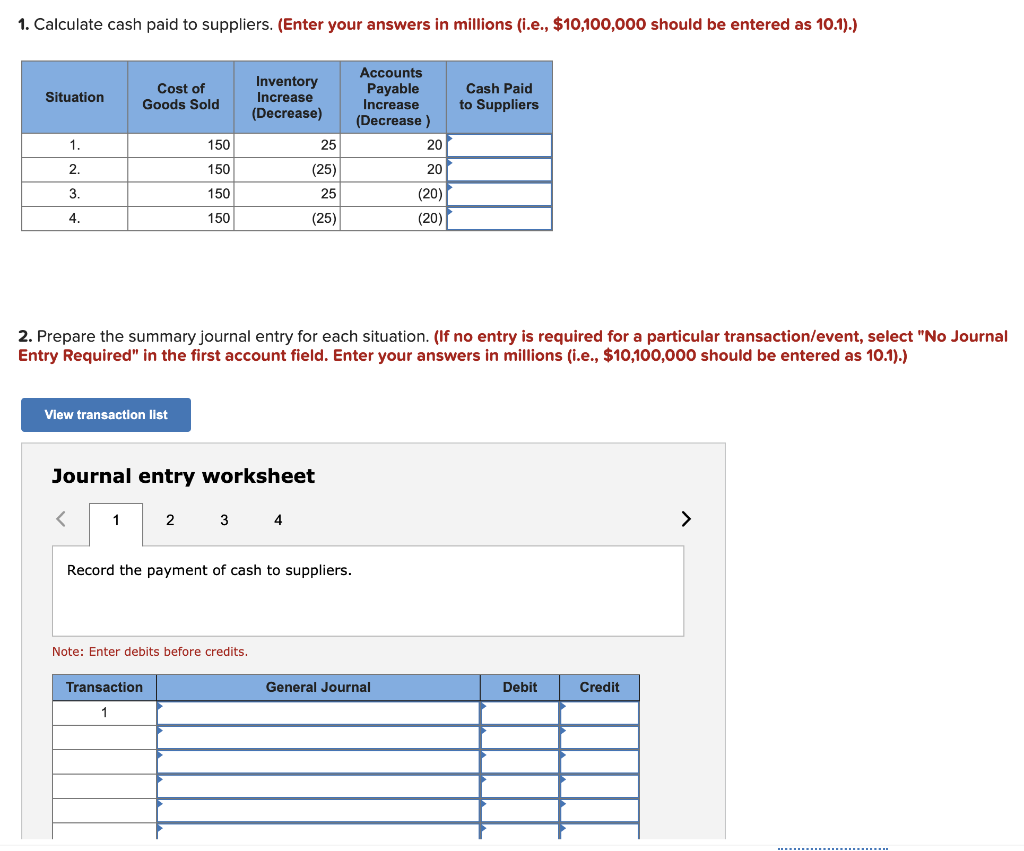
Task: Select the second row Debit amount cell
Action: [x=519, y=737]
